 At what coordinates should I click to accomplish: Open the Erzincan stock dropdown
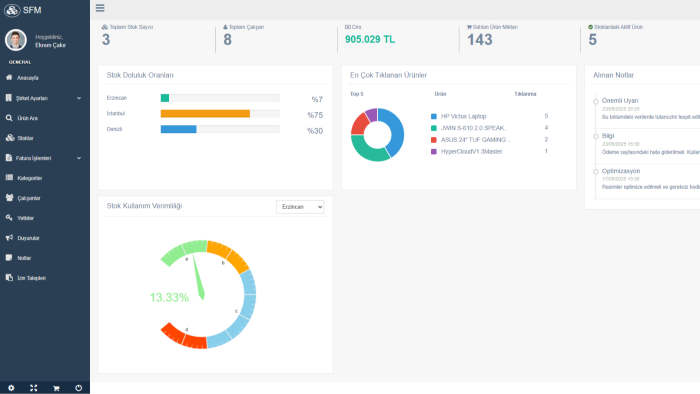click(300, 207)
